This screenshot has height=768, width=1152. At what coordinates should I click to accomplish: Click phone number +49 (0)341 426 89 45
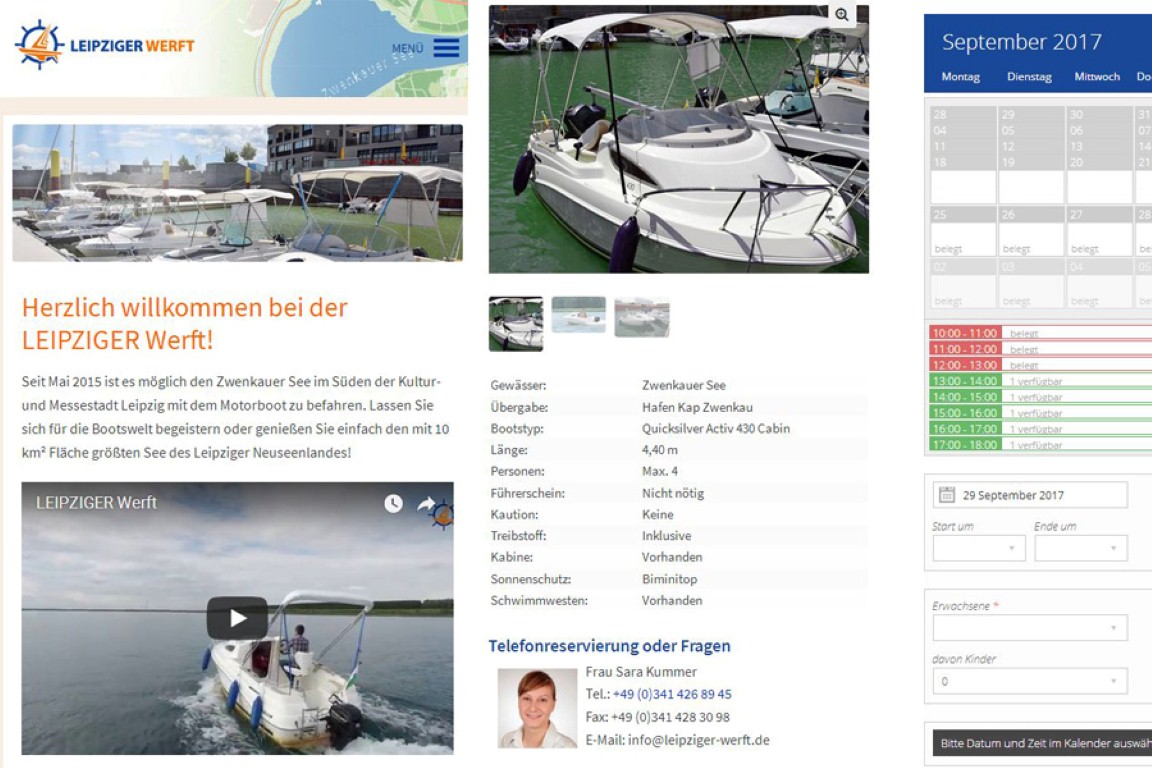[671, 694]
